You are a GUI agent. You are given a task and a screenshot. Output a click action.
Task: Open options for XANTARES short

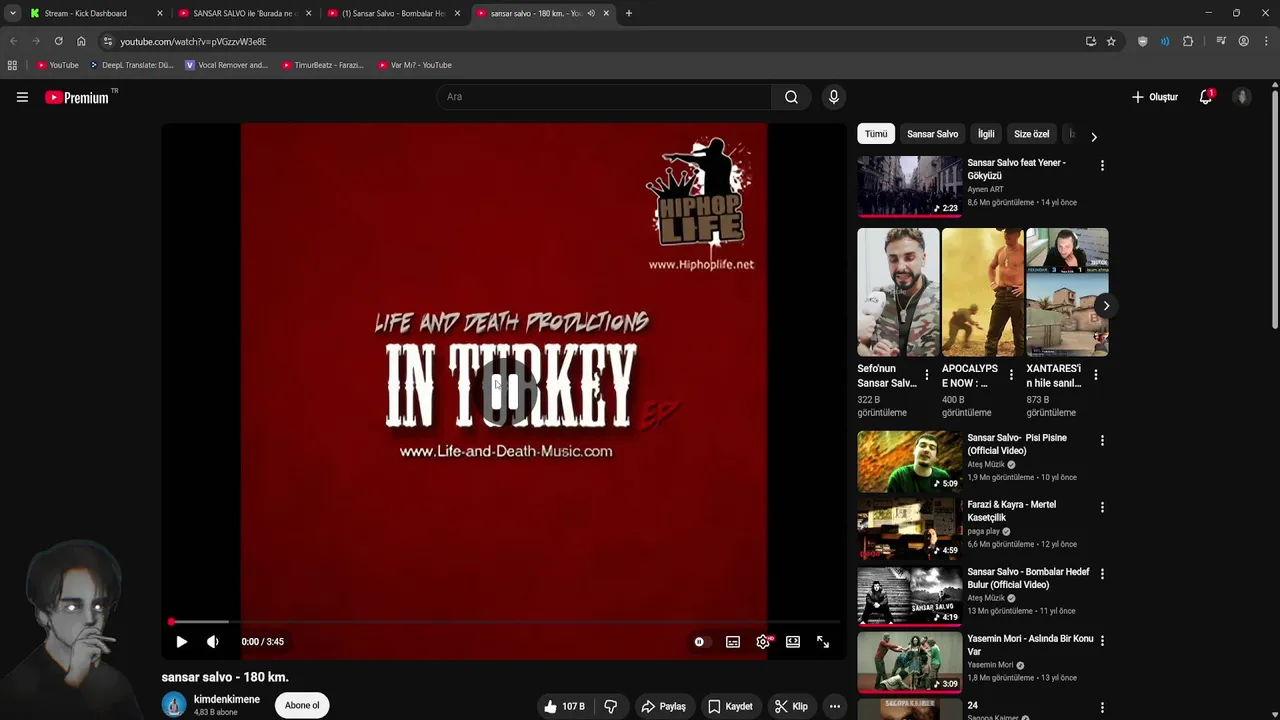[1095, 375]
